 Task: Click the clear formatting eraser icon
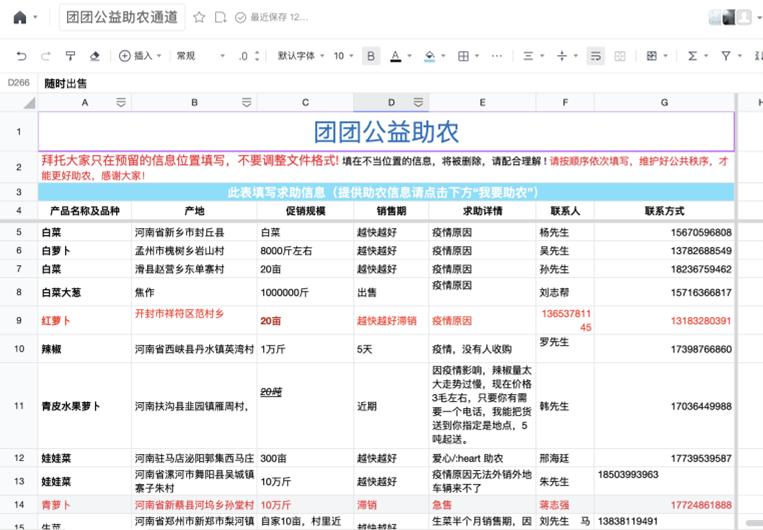(94, 56)
